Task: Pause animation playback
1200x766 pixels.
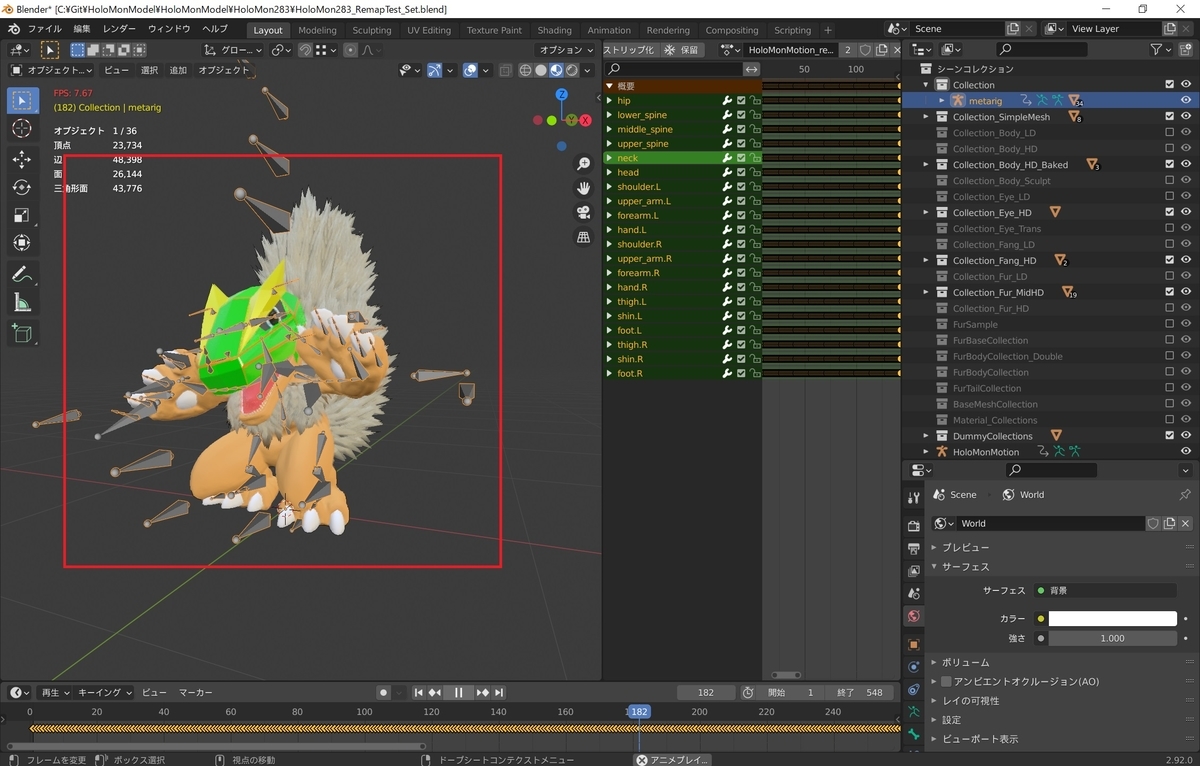Action: (x=458, y=692)
